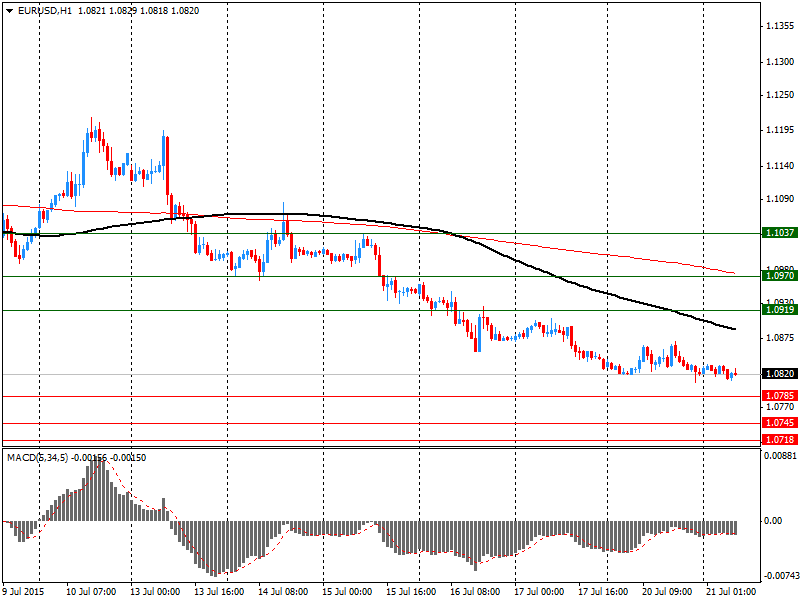This screenshot has height=600, width=800.
Task: Select the 1.0919 green level label
Action: coord(780,310)
